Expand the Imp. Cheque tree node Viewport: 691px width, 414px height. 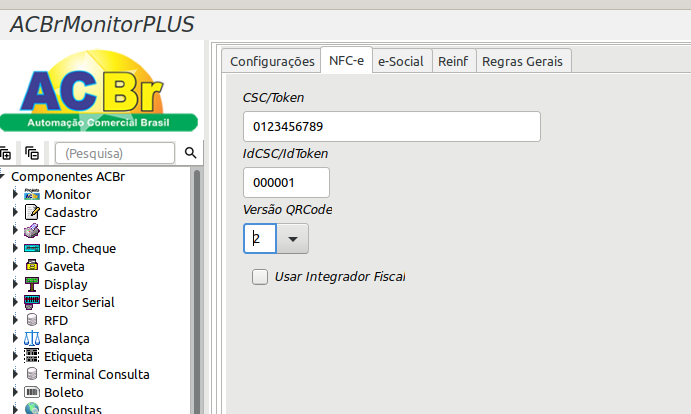tap(15, 248)
